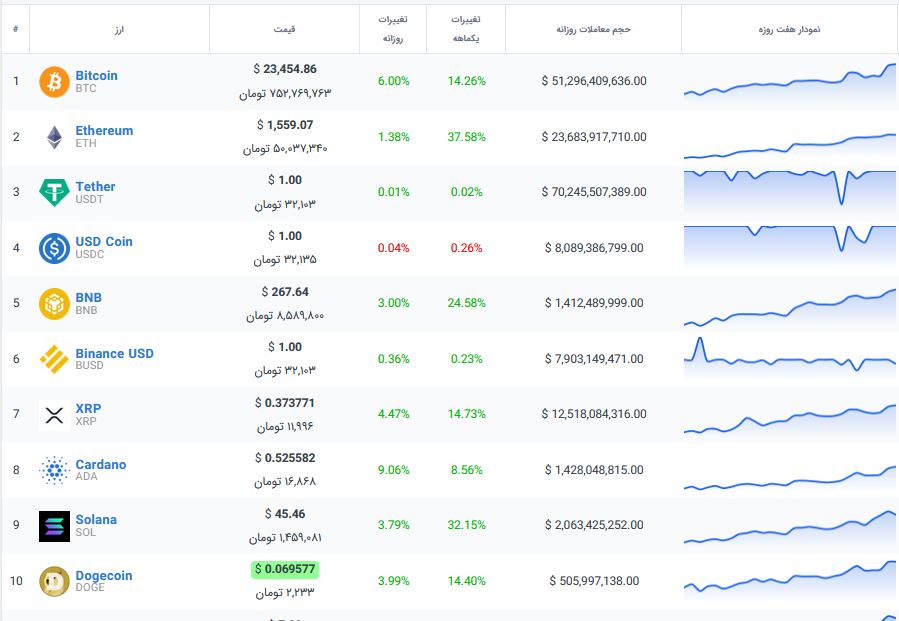Click the نمودار هفت روزه column header
899x621 pixels.
[x=789, y=29]
